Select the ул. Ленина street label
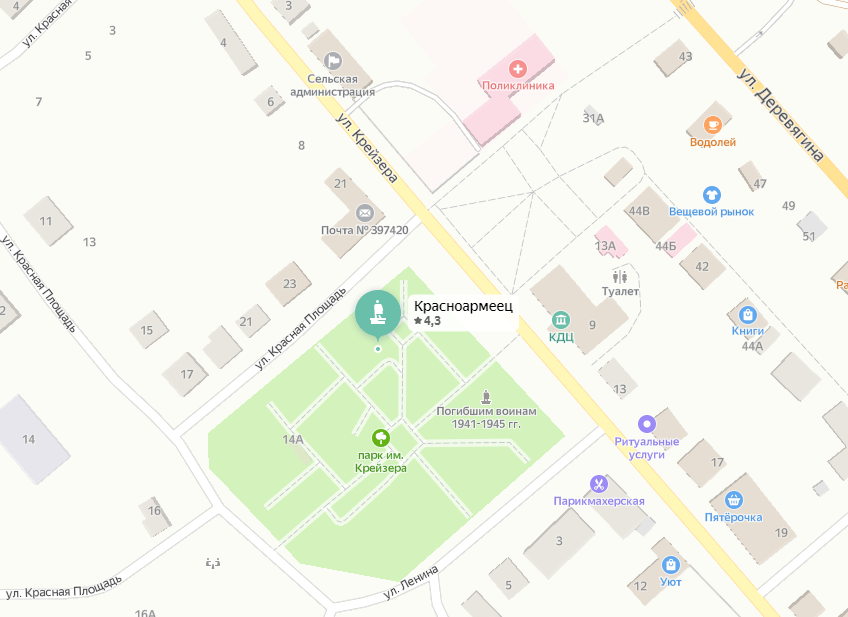This screenshot has height=617, width=848. click(411, 582)
